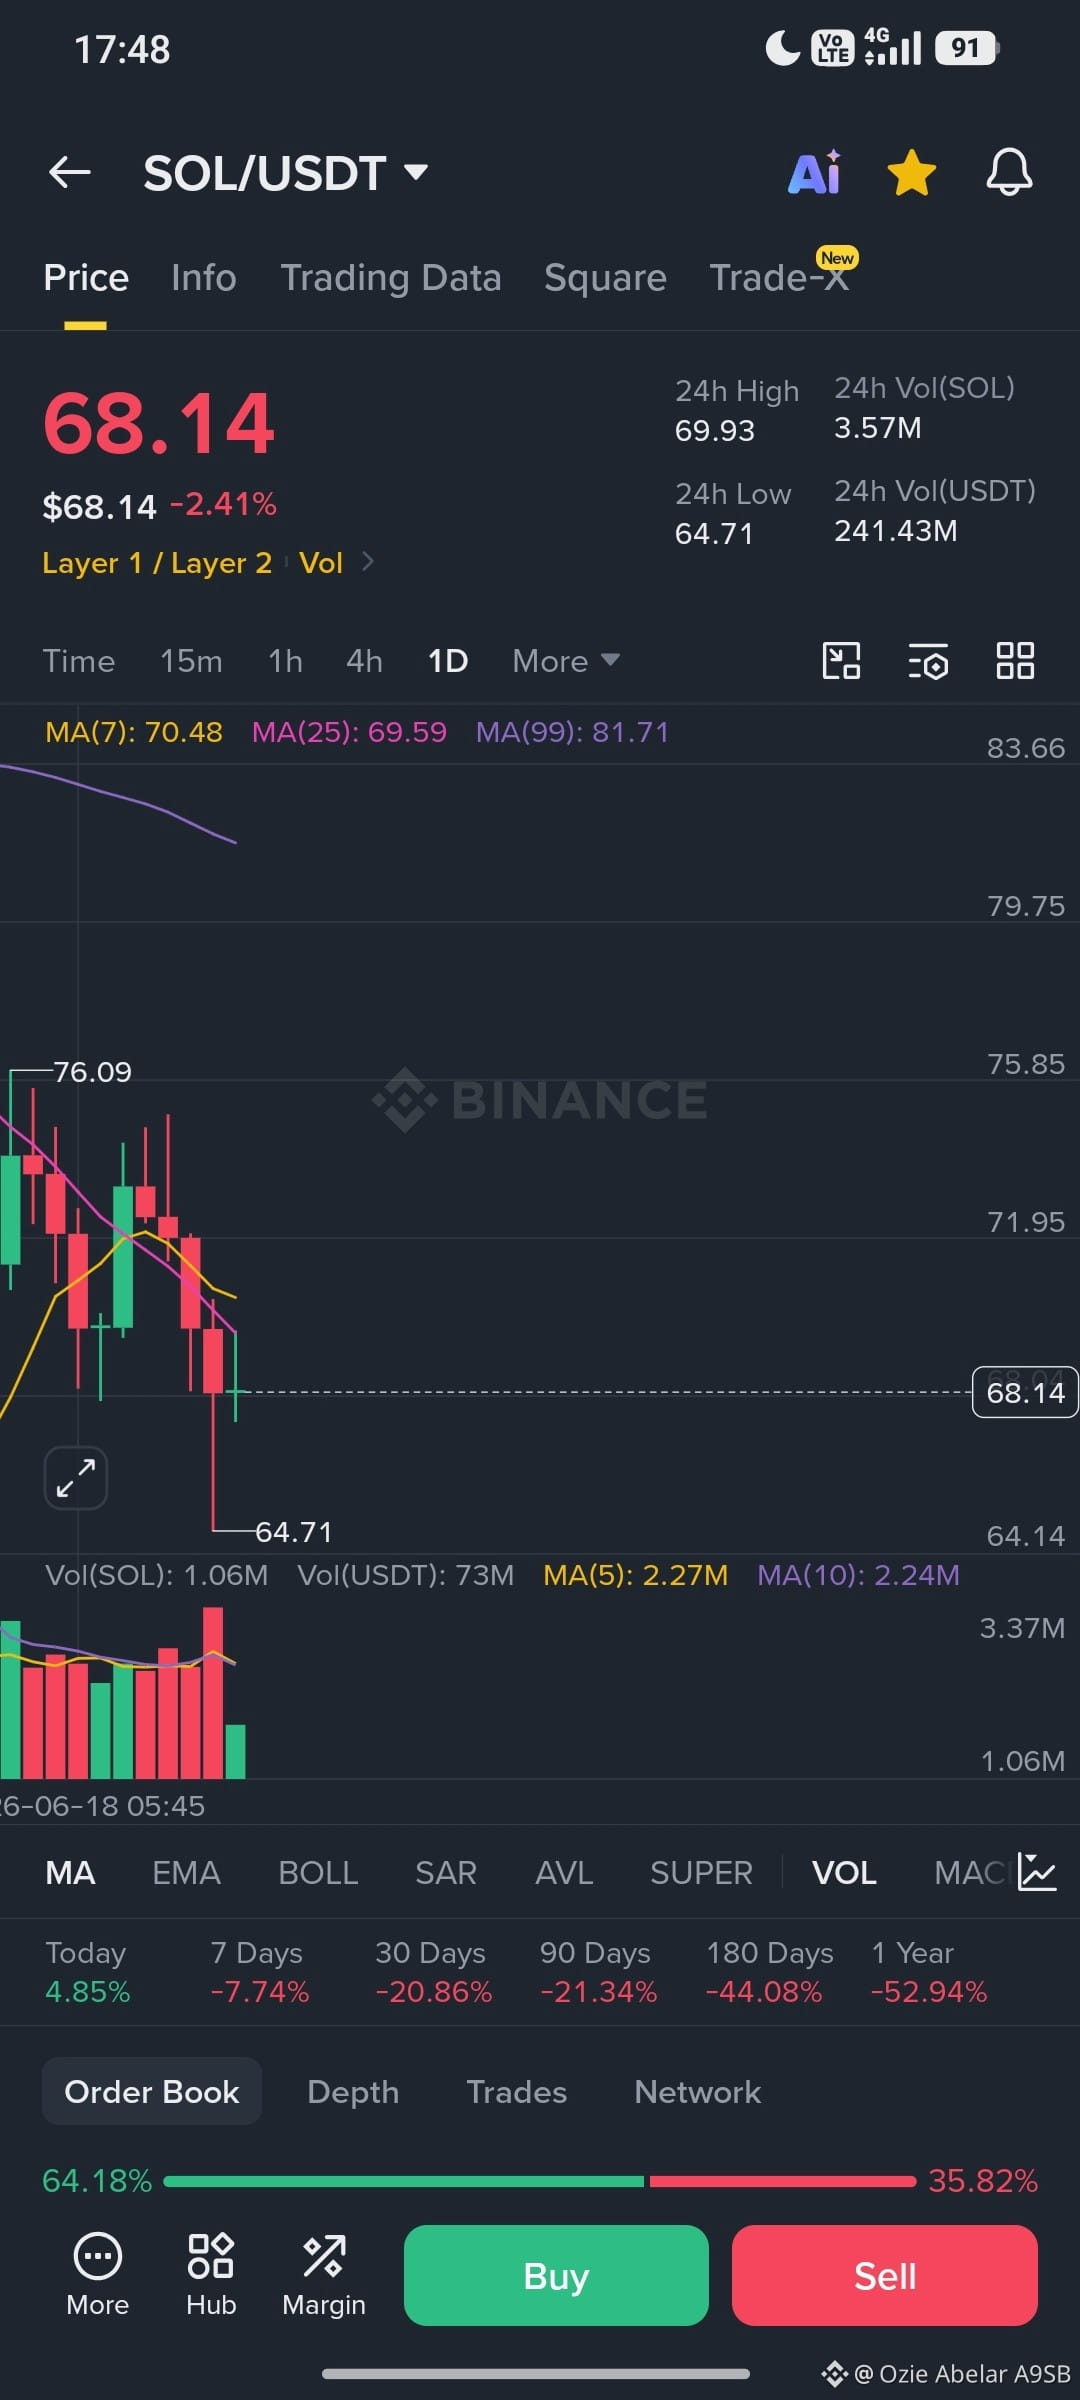Screen dimensions: 1080x2400
Task: Tap 30 Days -20.86% performance
Action: (x=433, y=1972)
